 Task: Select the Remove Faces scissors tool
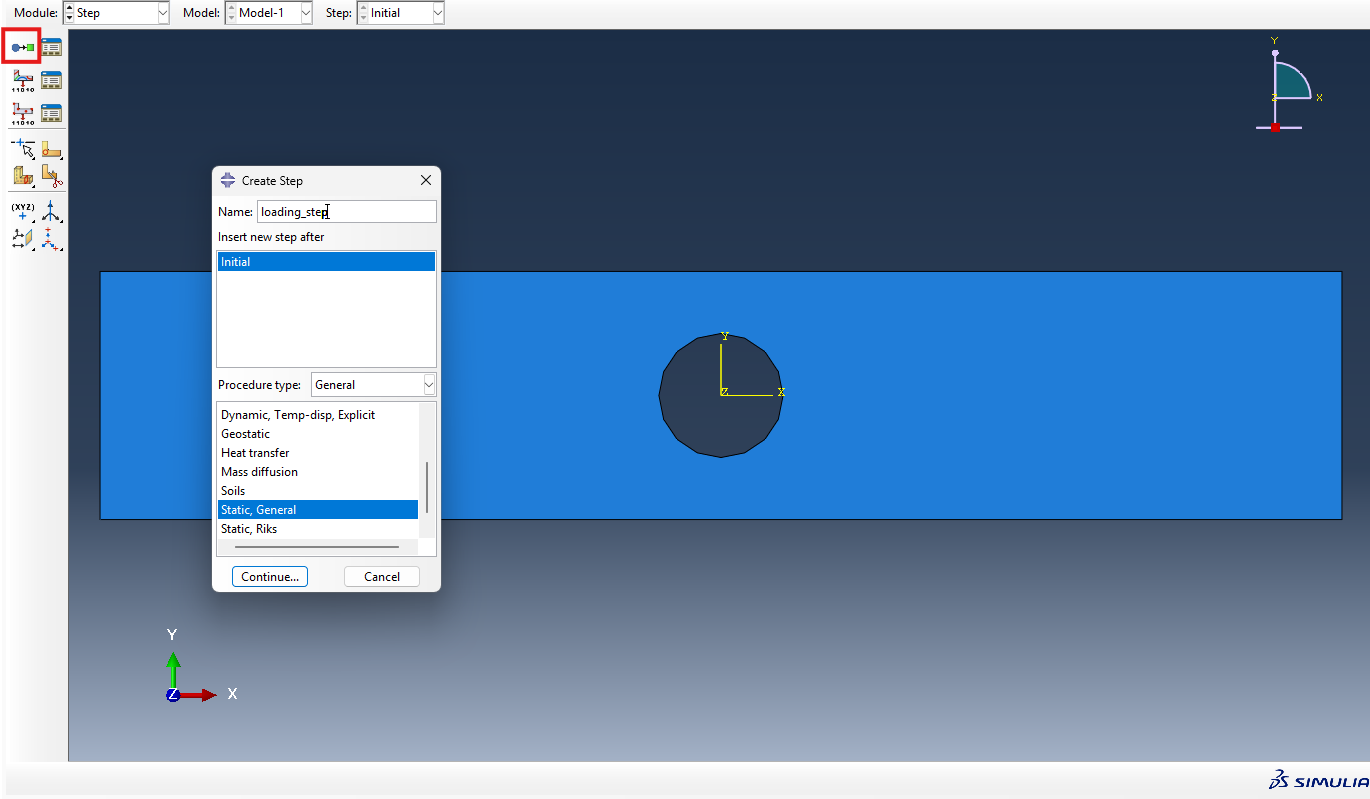point(52,176)
